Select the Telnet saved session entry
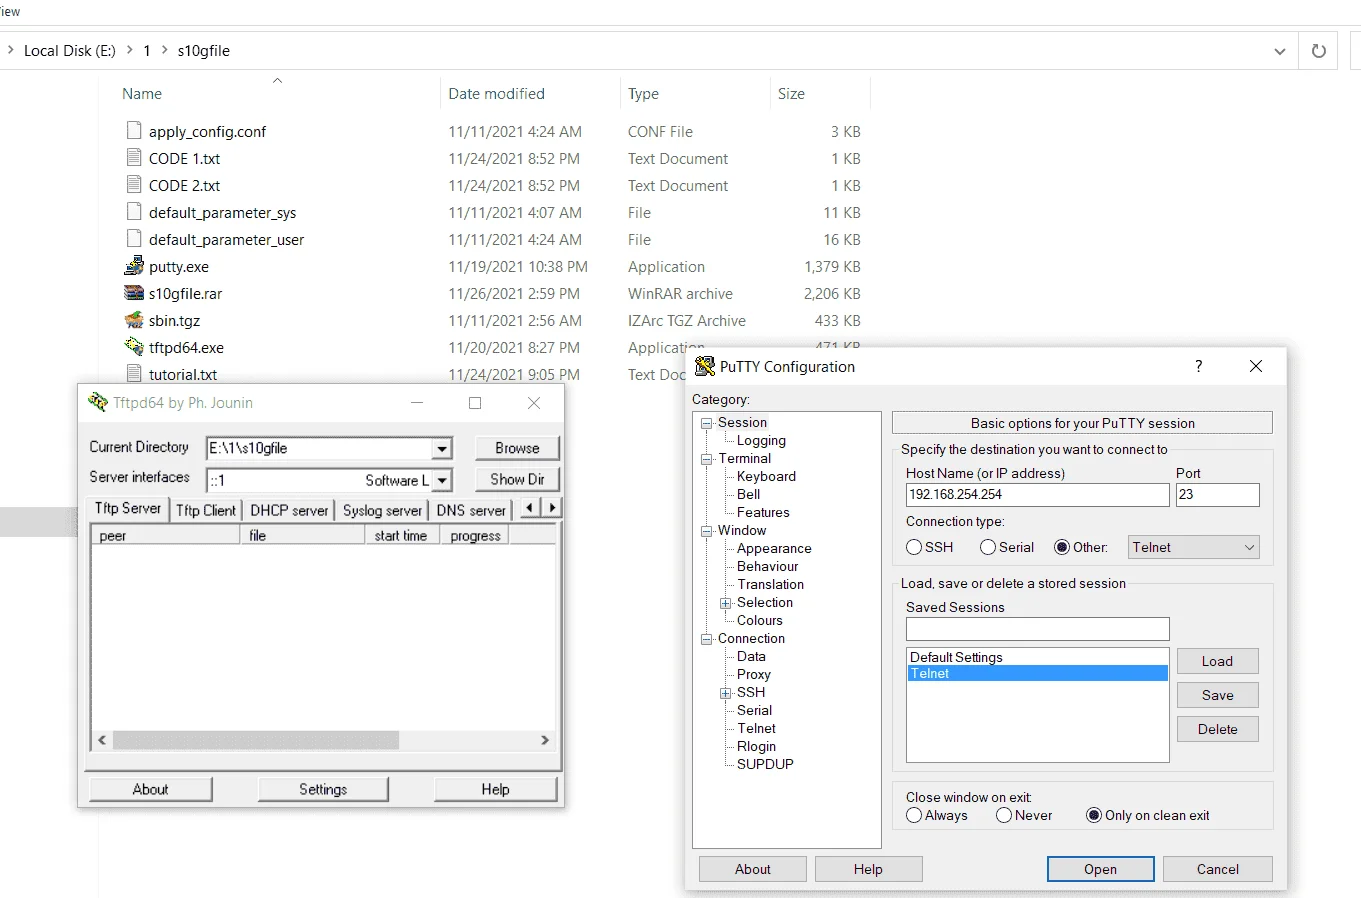The image size is (1361, 898). click(x=1037, y=673)
